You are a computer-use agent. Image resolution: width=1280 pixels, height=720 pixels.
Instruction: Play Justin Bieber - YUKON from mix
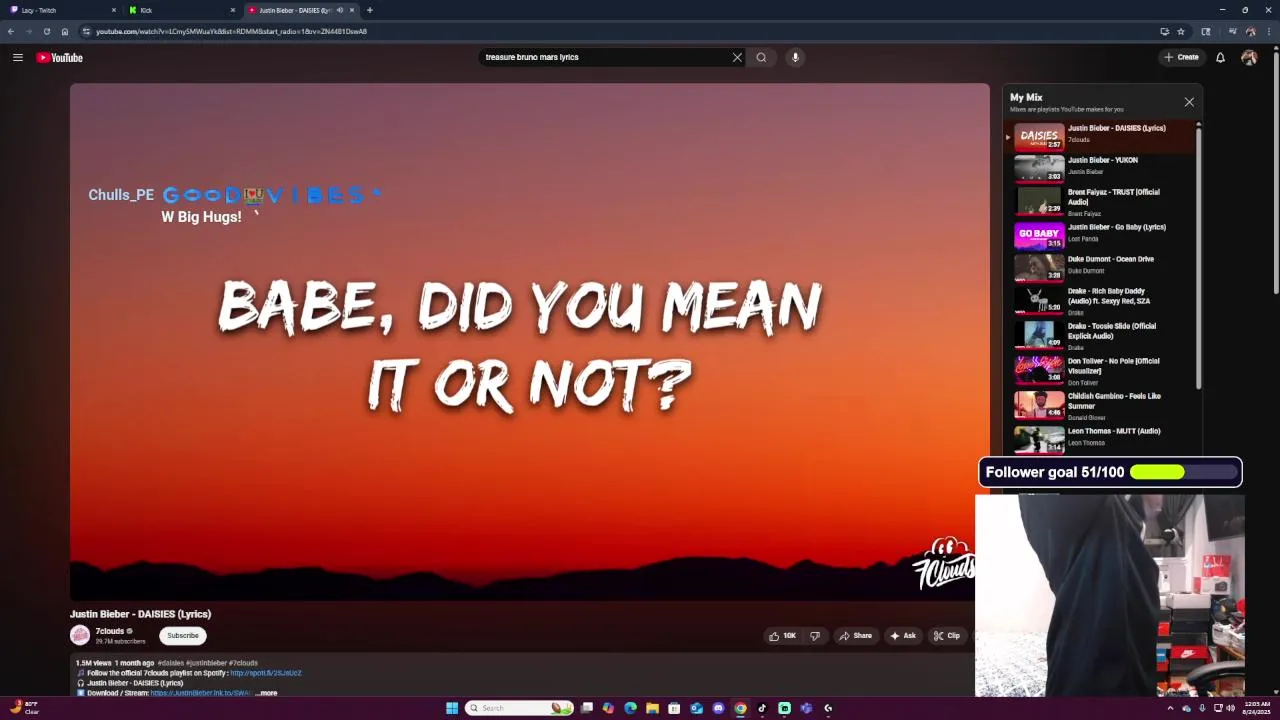click(x=1100, y=166)
